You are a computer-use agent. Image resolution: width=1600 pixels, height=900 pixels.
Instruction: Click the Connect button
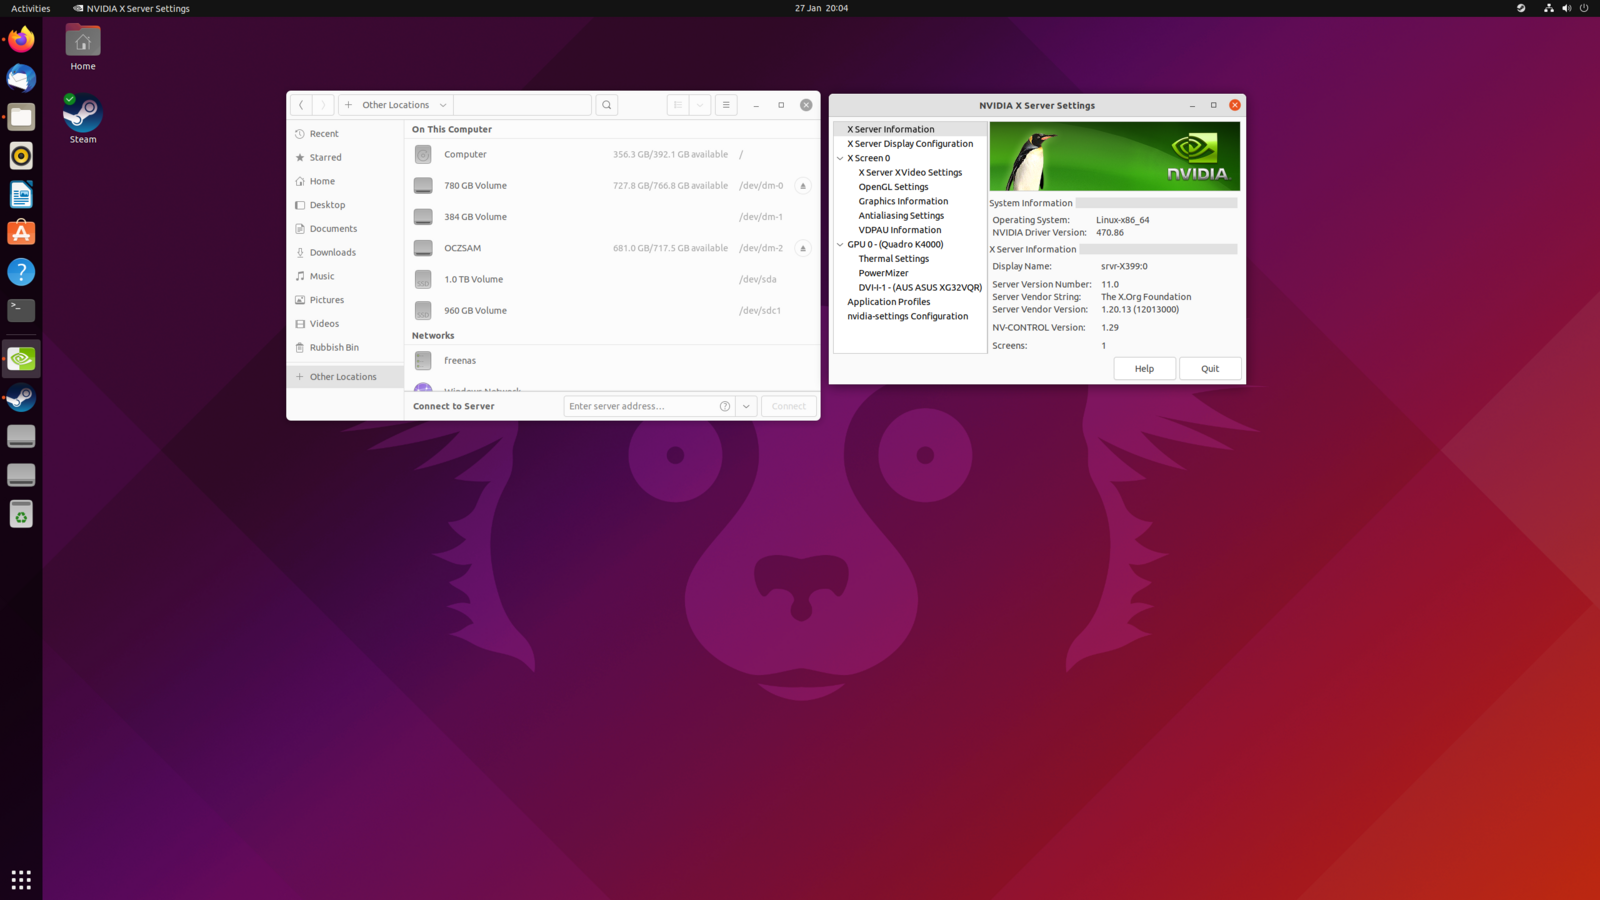click(x=789, y=406)
